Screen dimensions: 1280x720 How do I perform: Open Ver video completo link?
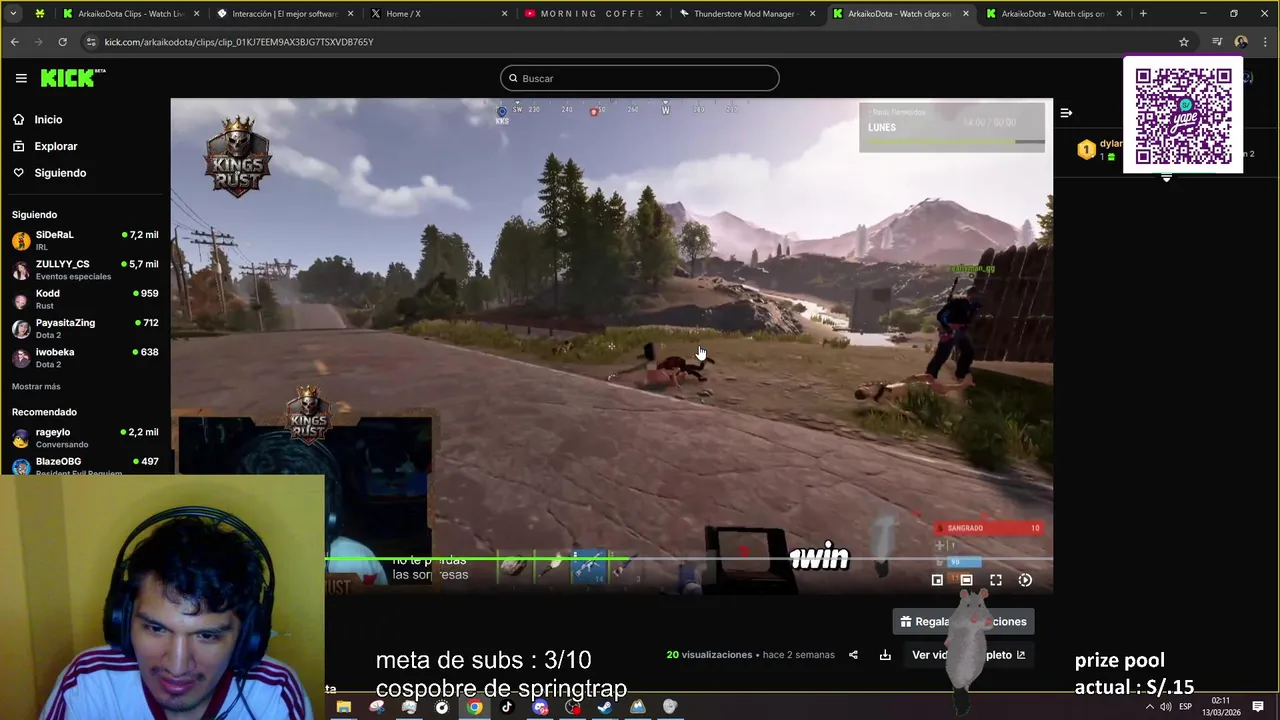(968, 655)
